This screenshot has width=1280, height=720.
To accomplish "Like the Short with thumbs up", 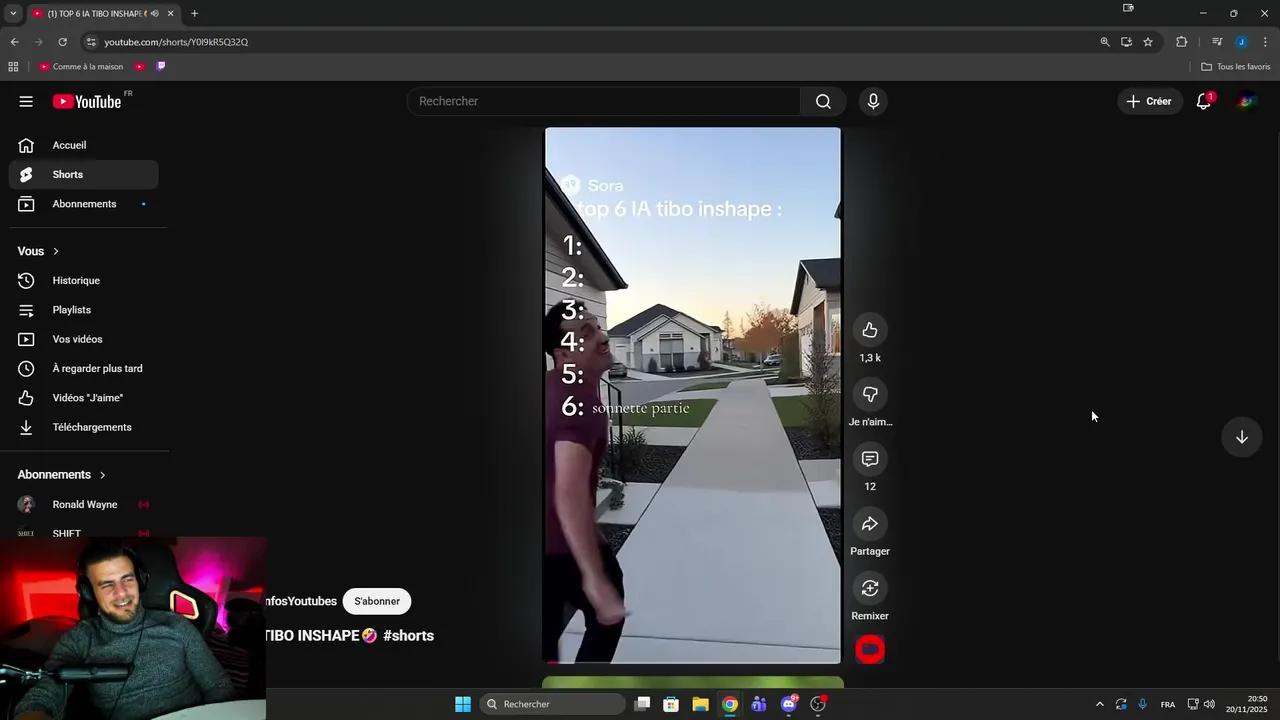I will [870, 330].
